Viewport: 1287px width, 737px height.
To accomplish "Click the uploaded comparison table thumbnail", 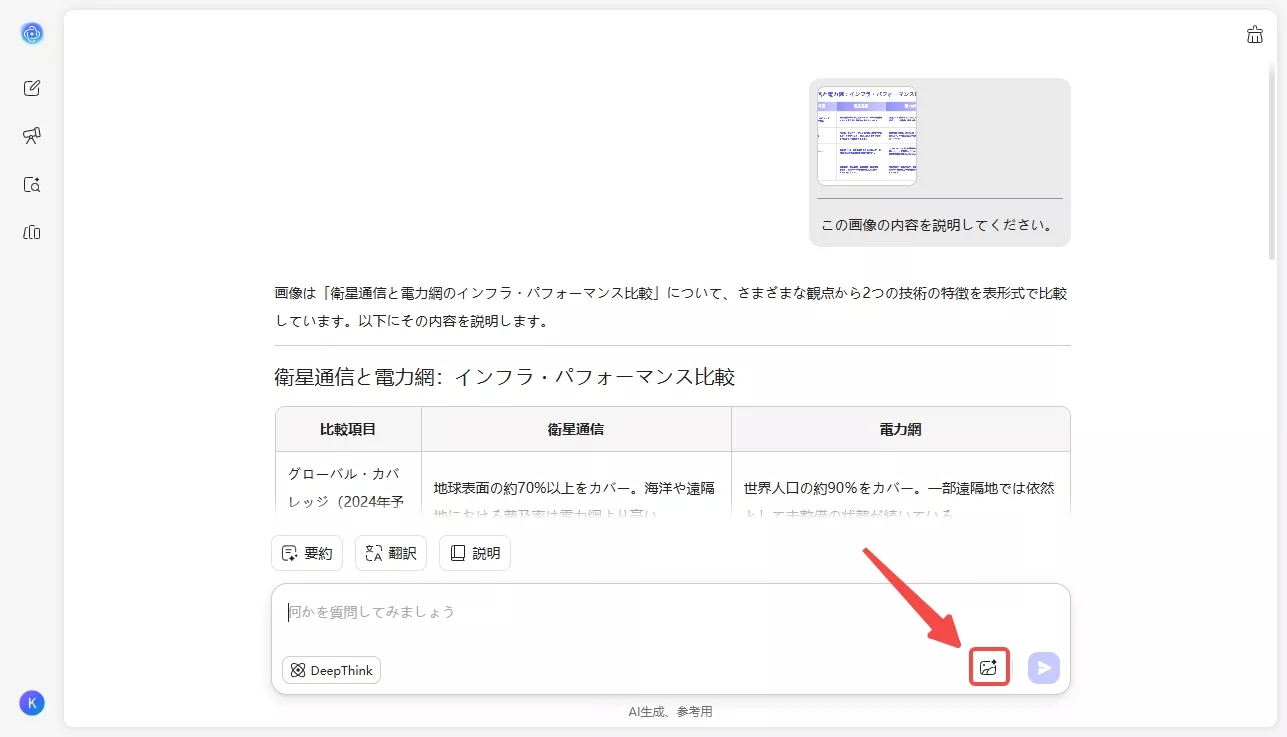I will tap(866, 135).
